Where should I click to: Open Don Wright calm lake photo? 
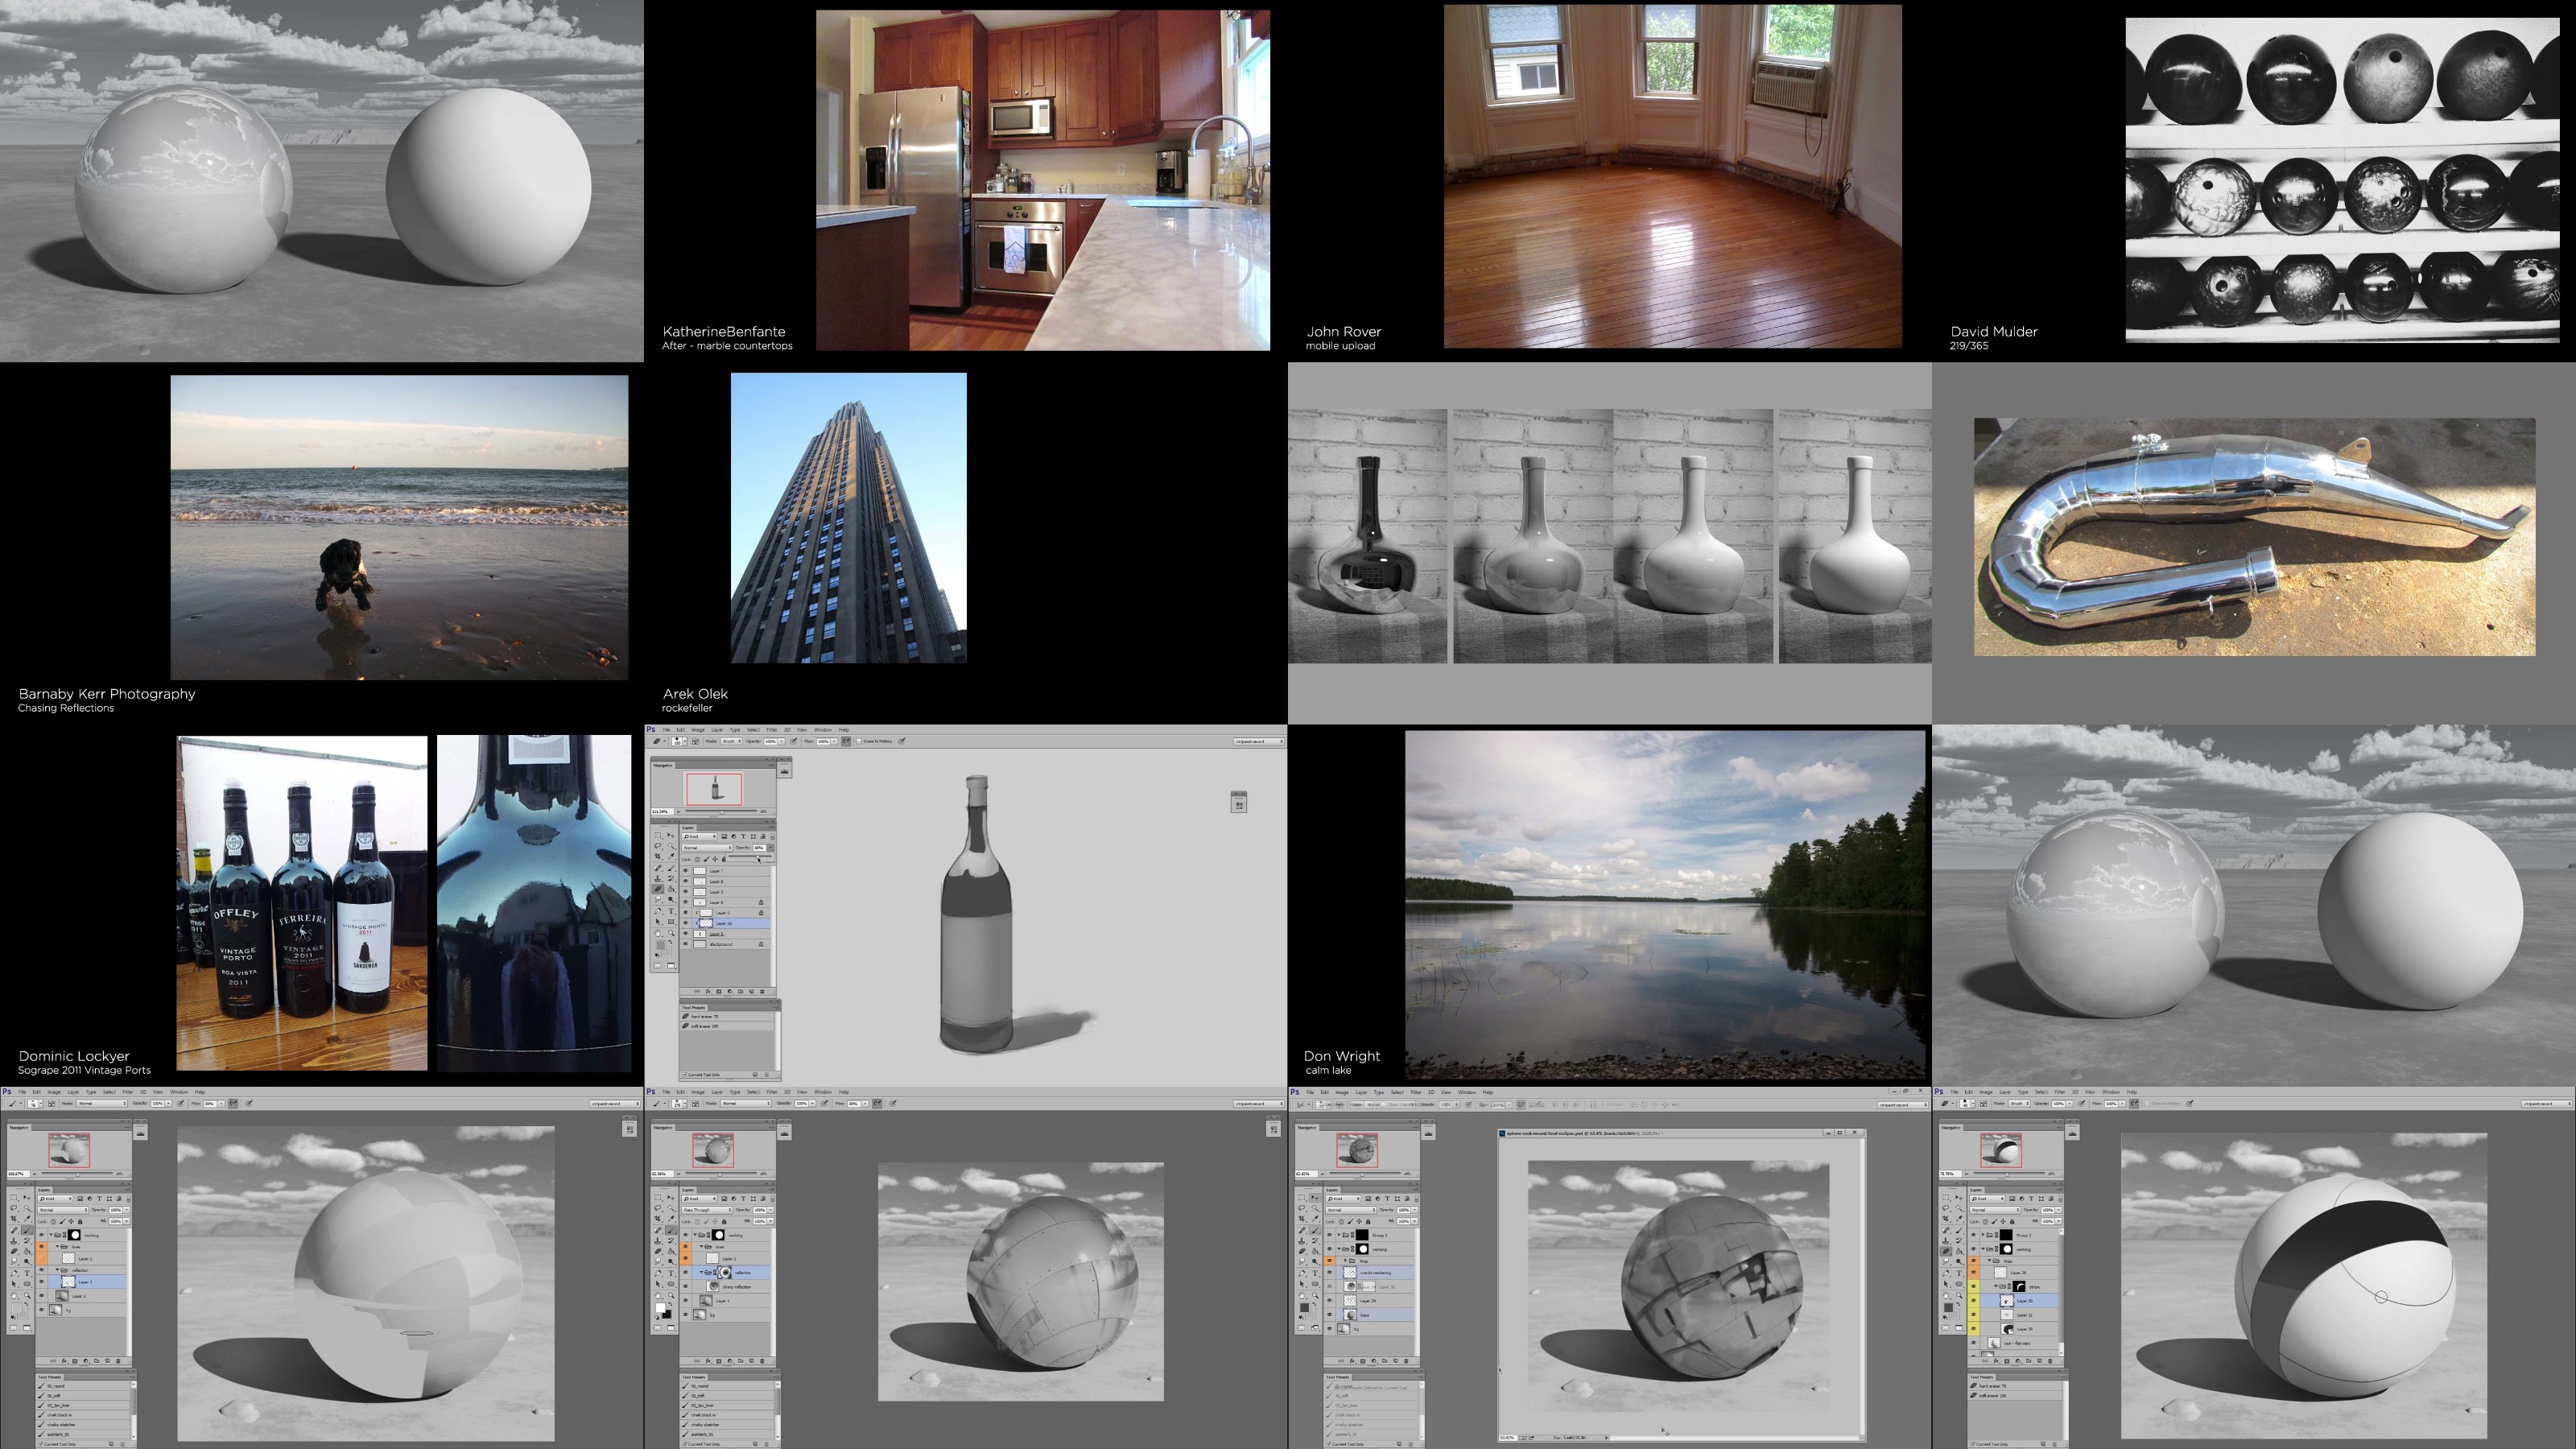click(1665, 905)
